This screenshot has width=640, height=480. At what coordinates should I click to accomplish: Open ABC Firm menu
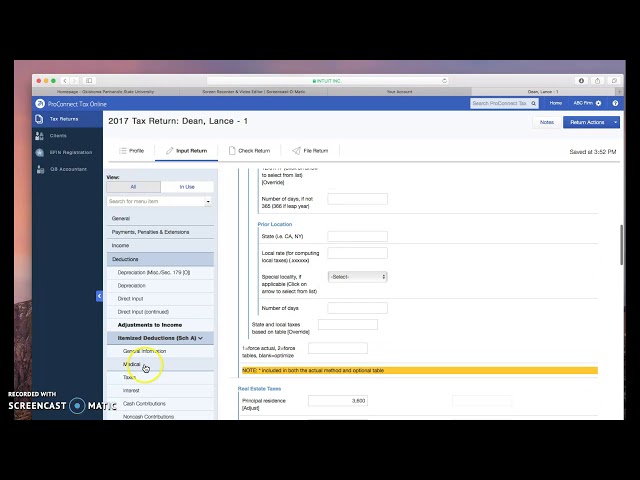pyautogui.click(x=587, y=103)
